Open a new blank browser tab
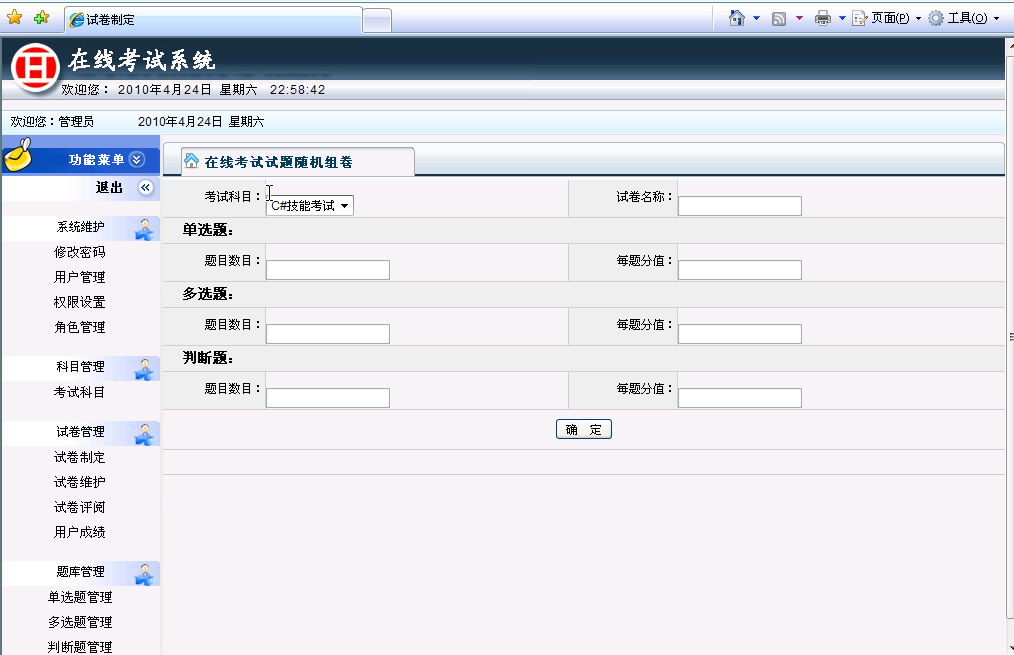The height and width of the screenshot is (655, 1014). 377,21
